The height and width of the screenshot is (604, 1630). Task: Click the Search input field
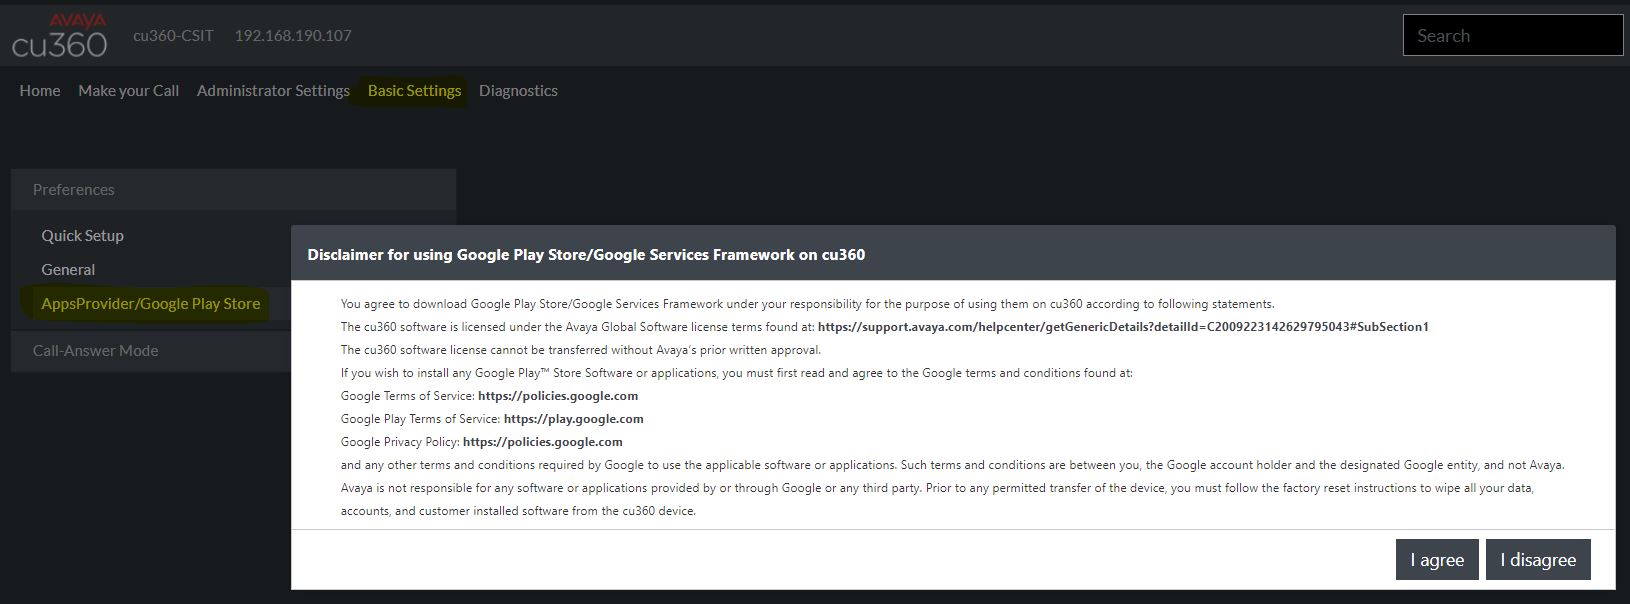(x=1513, y=35)
